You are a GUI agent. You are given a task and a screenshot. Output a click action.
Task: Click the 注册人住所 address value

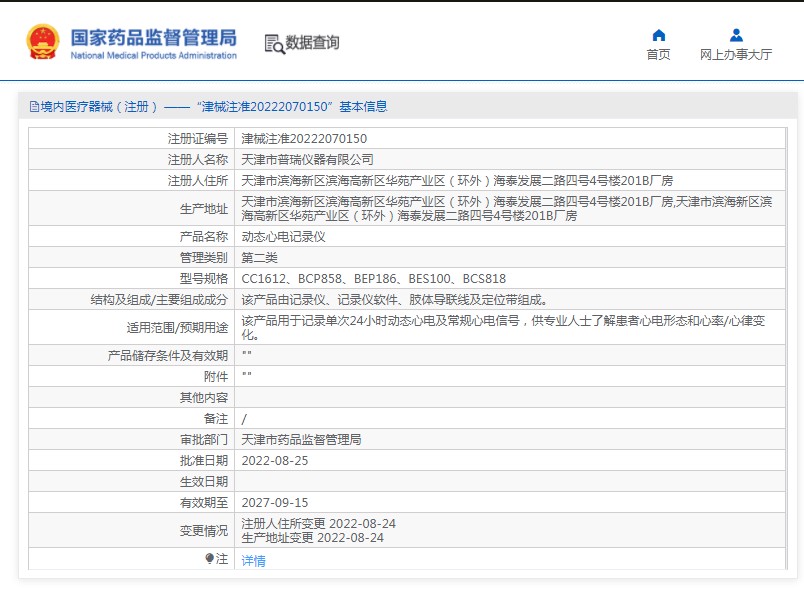pyautogui.click(x=457, y=181)
